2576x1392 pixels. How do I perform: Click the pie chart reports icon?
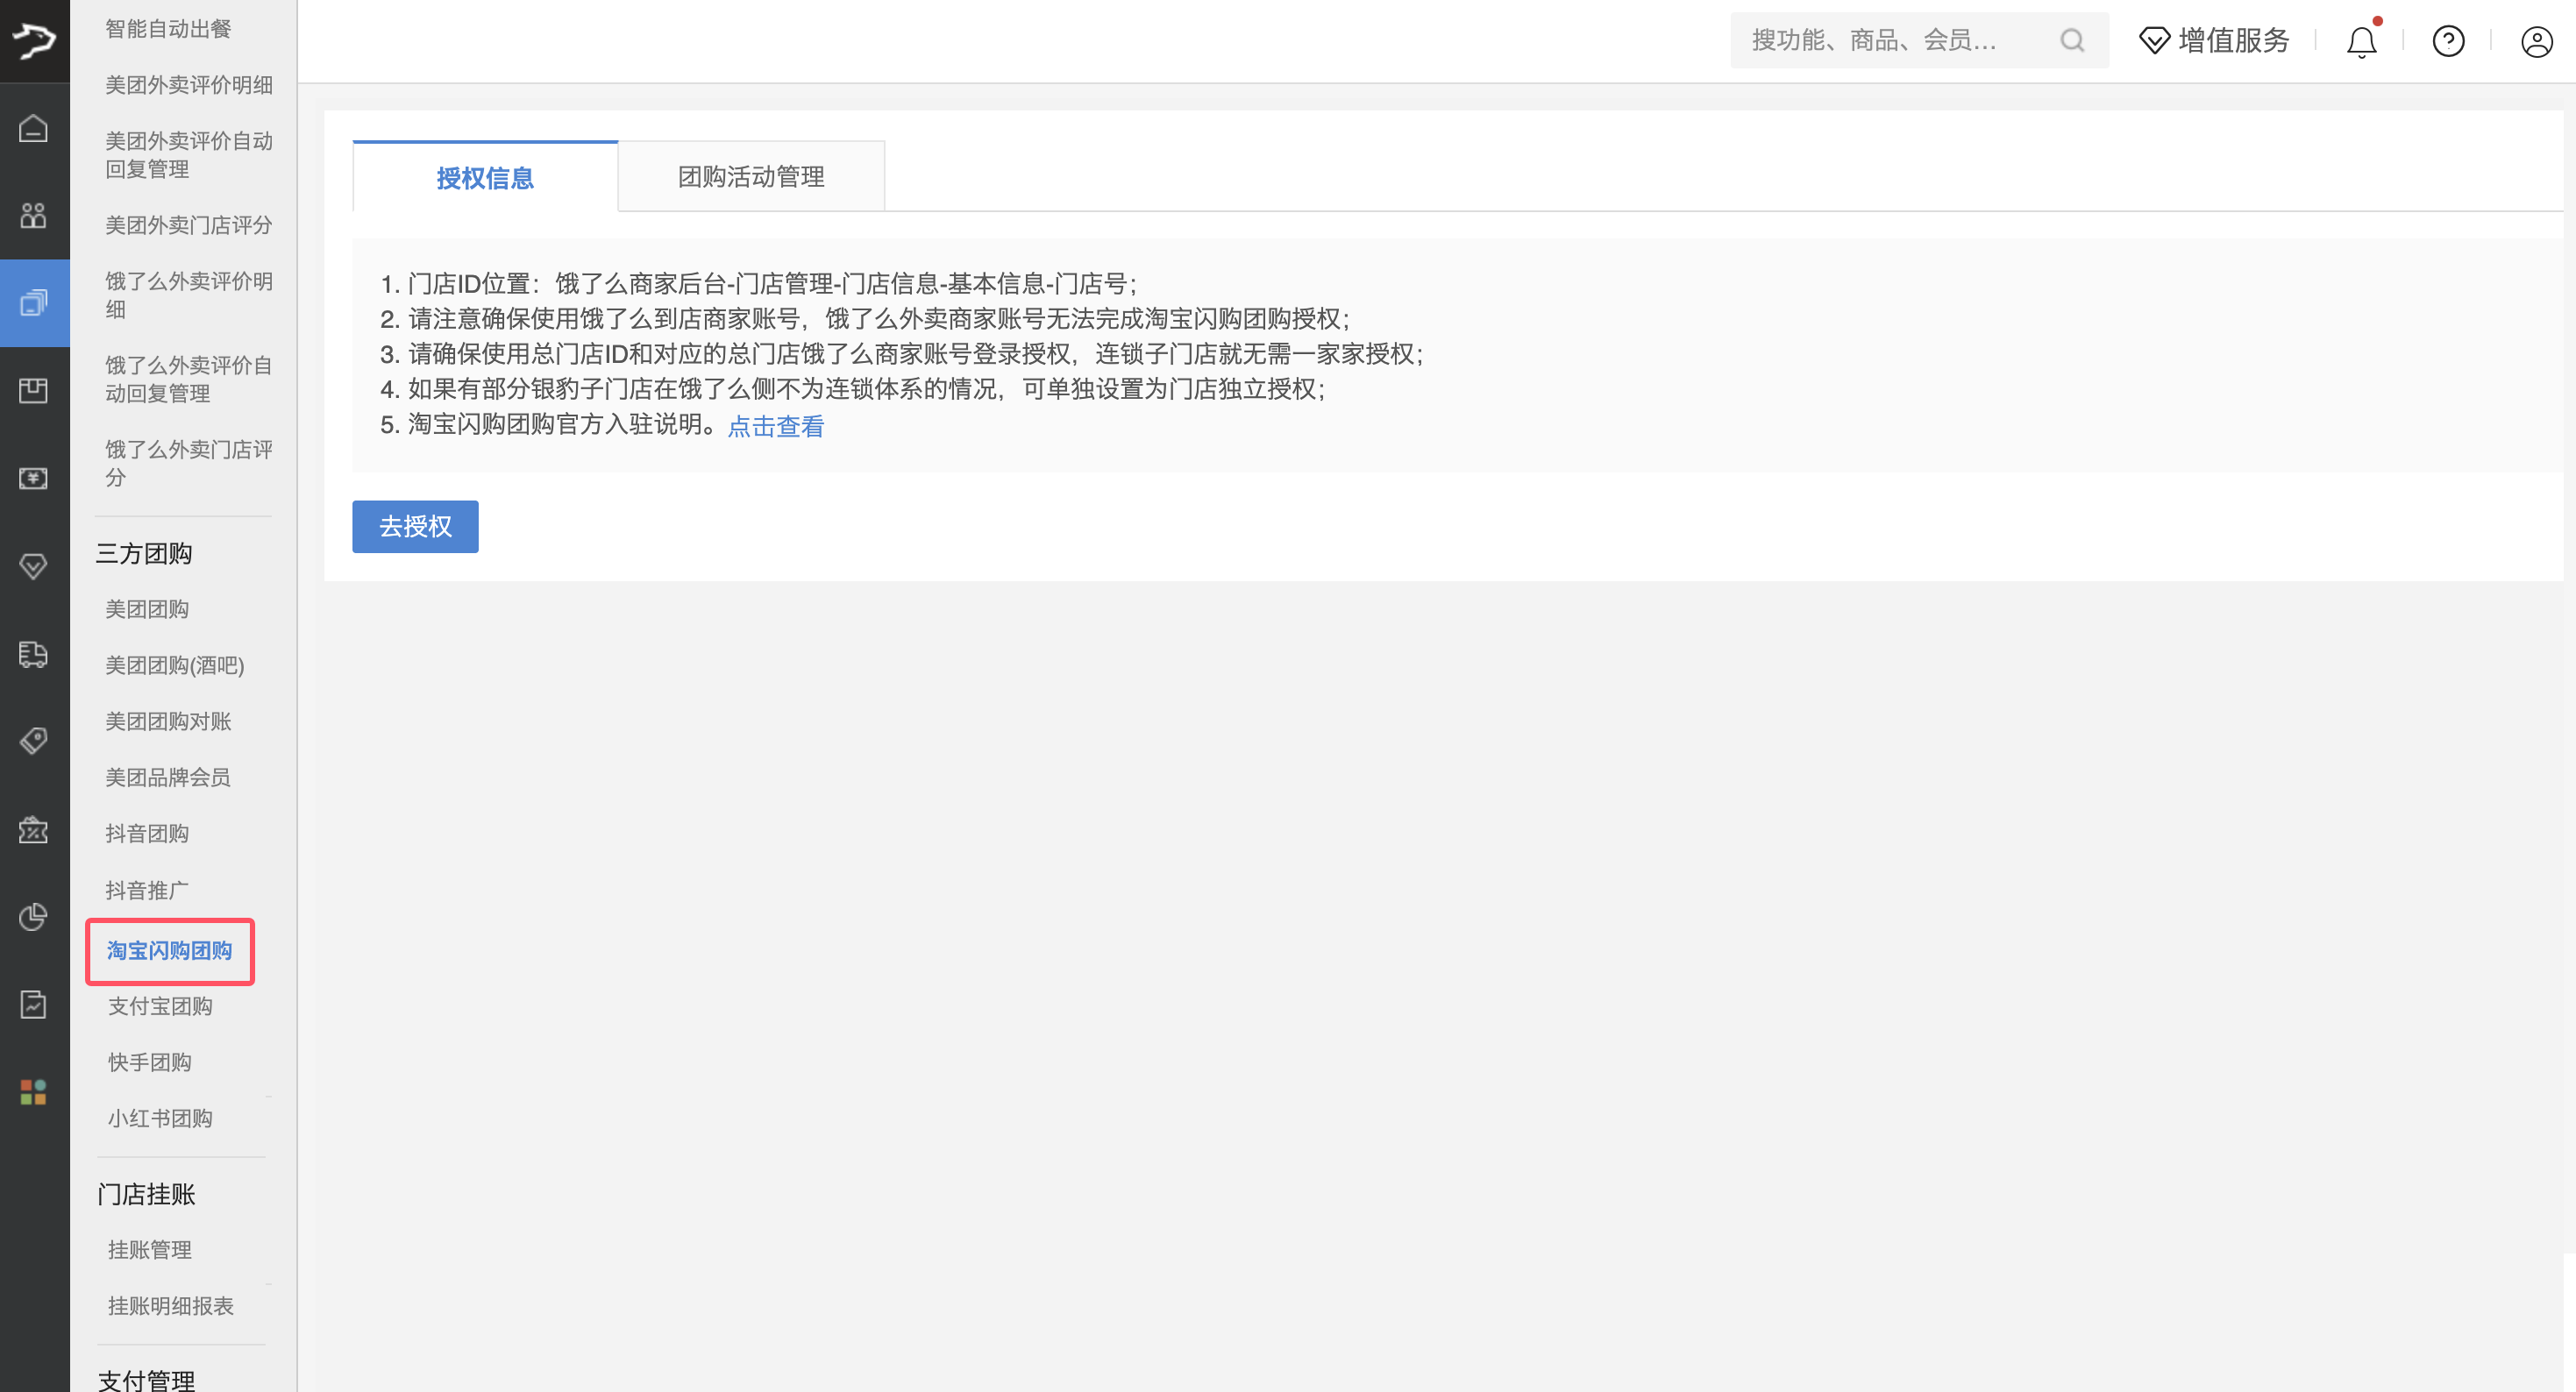coord(34,917)
